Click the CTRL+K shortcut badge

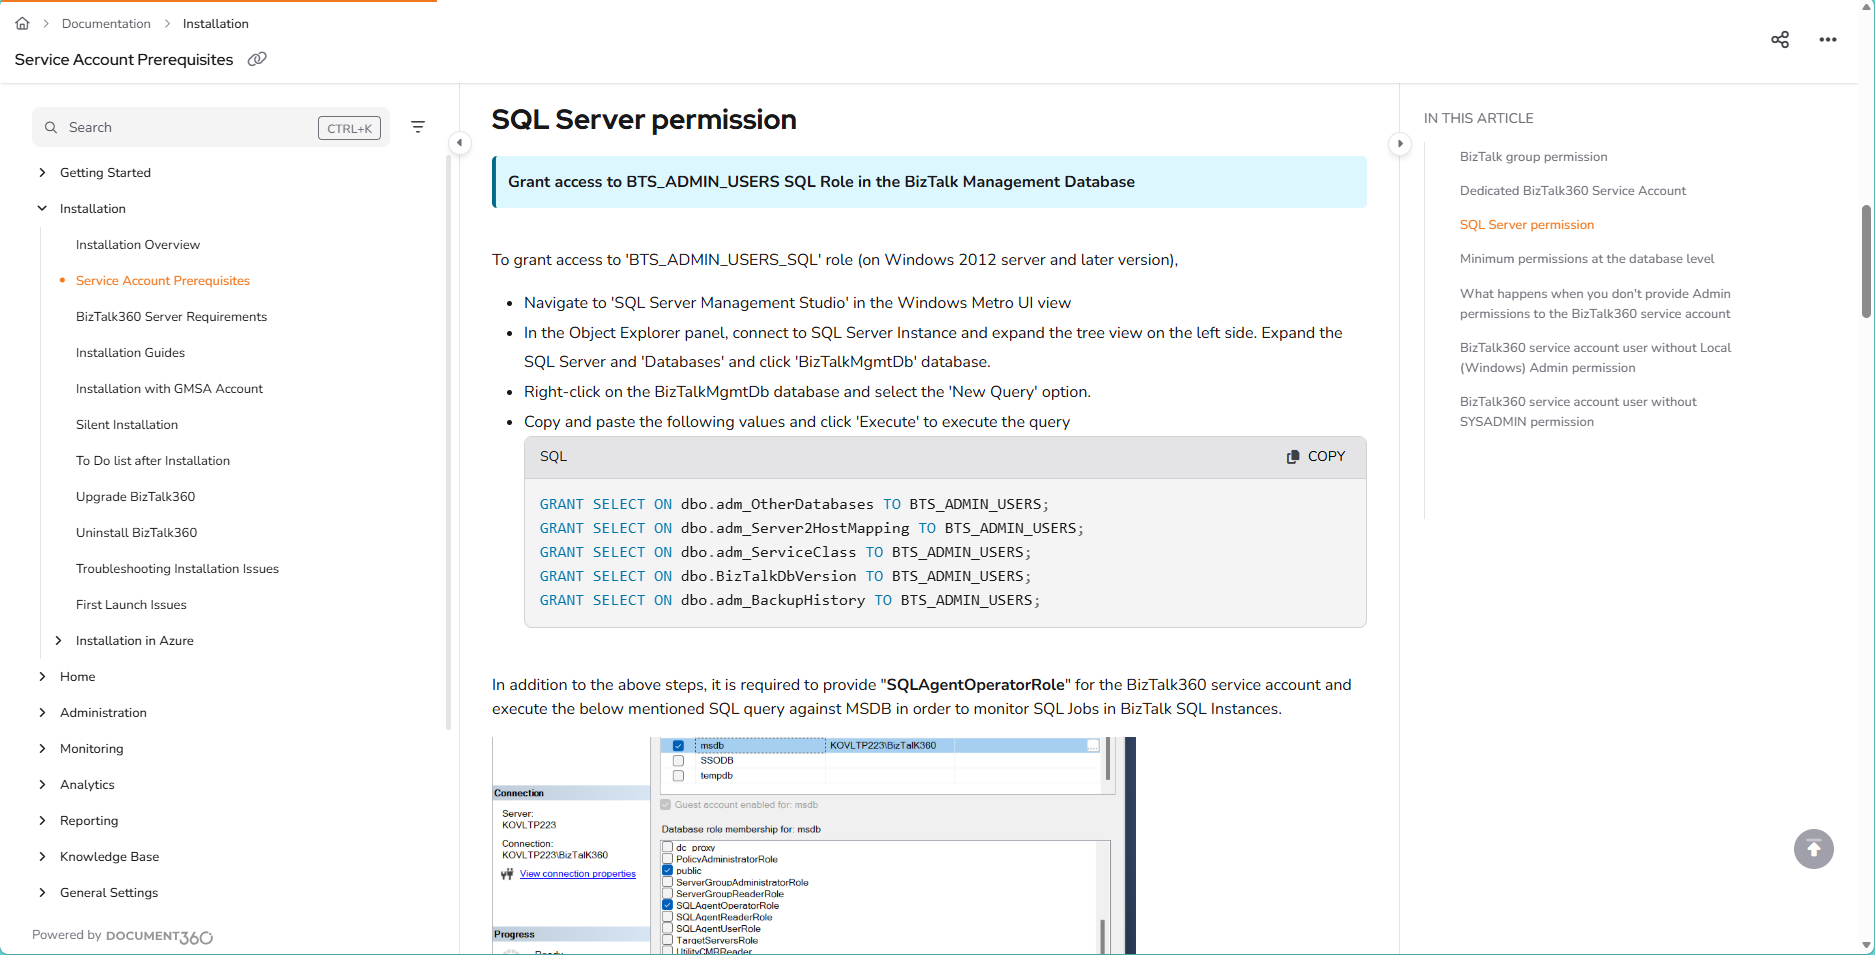point(349,128)
